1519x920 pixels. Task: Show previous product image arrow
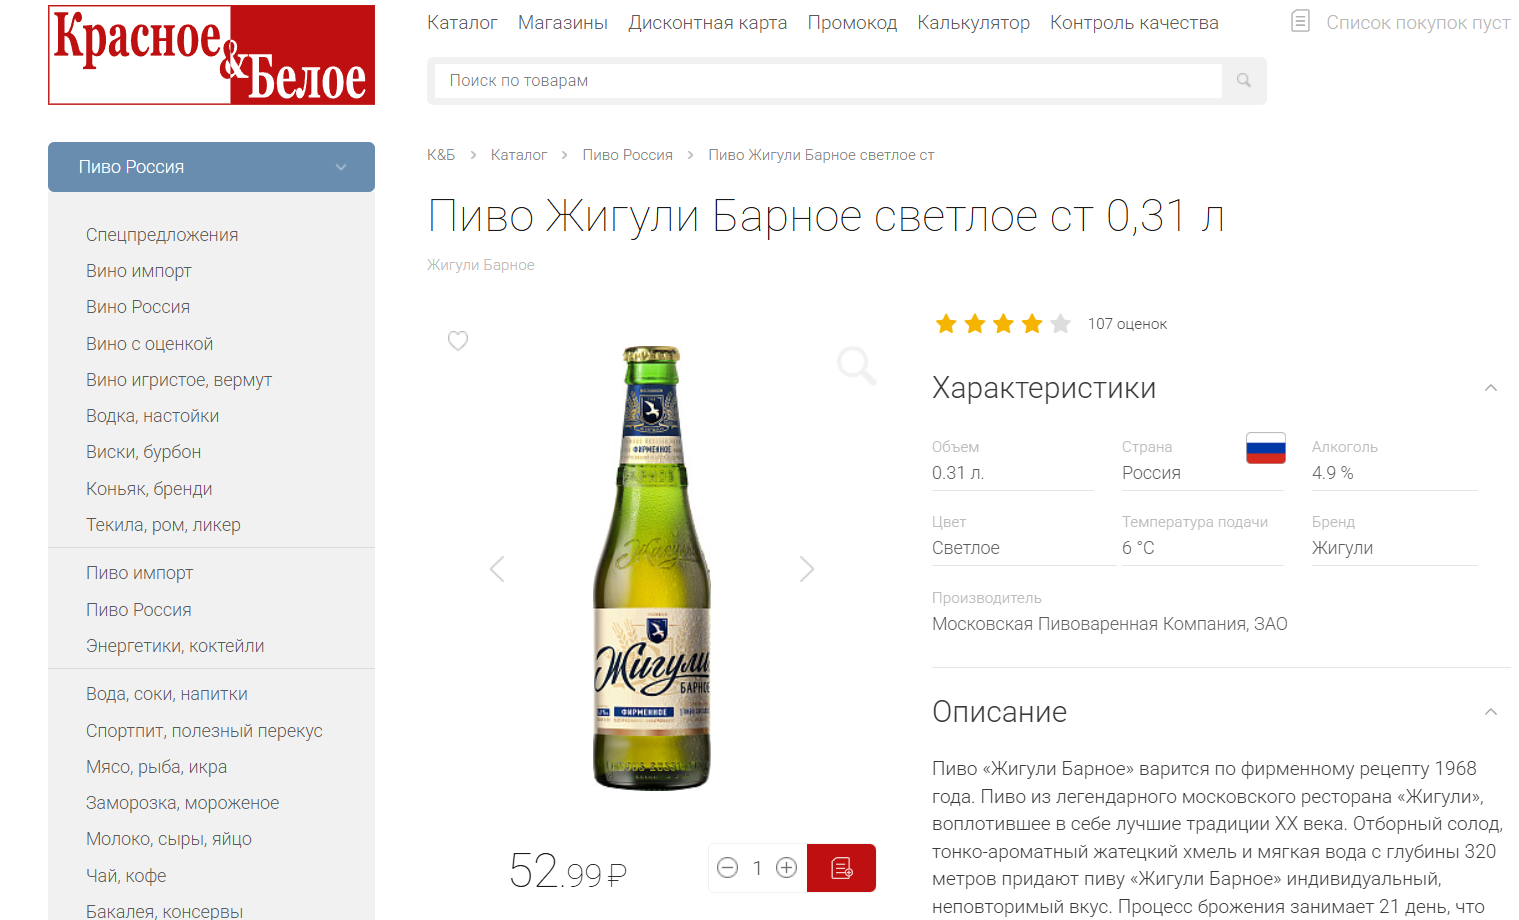(x=497, y=569)
